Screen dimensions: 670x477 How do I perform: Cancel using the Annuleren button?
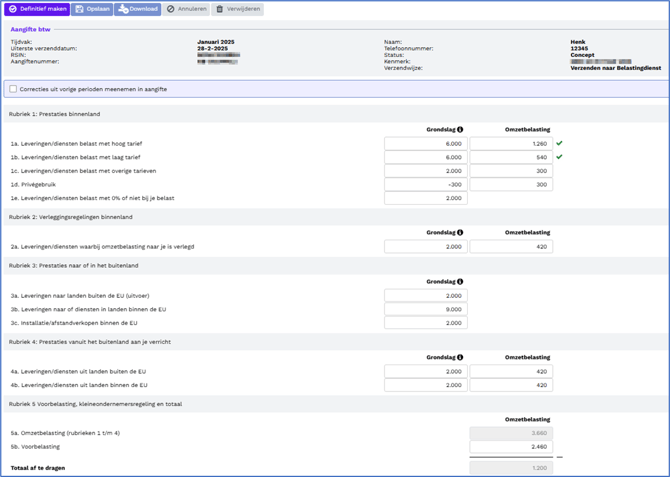[x=186, y=9]
